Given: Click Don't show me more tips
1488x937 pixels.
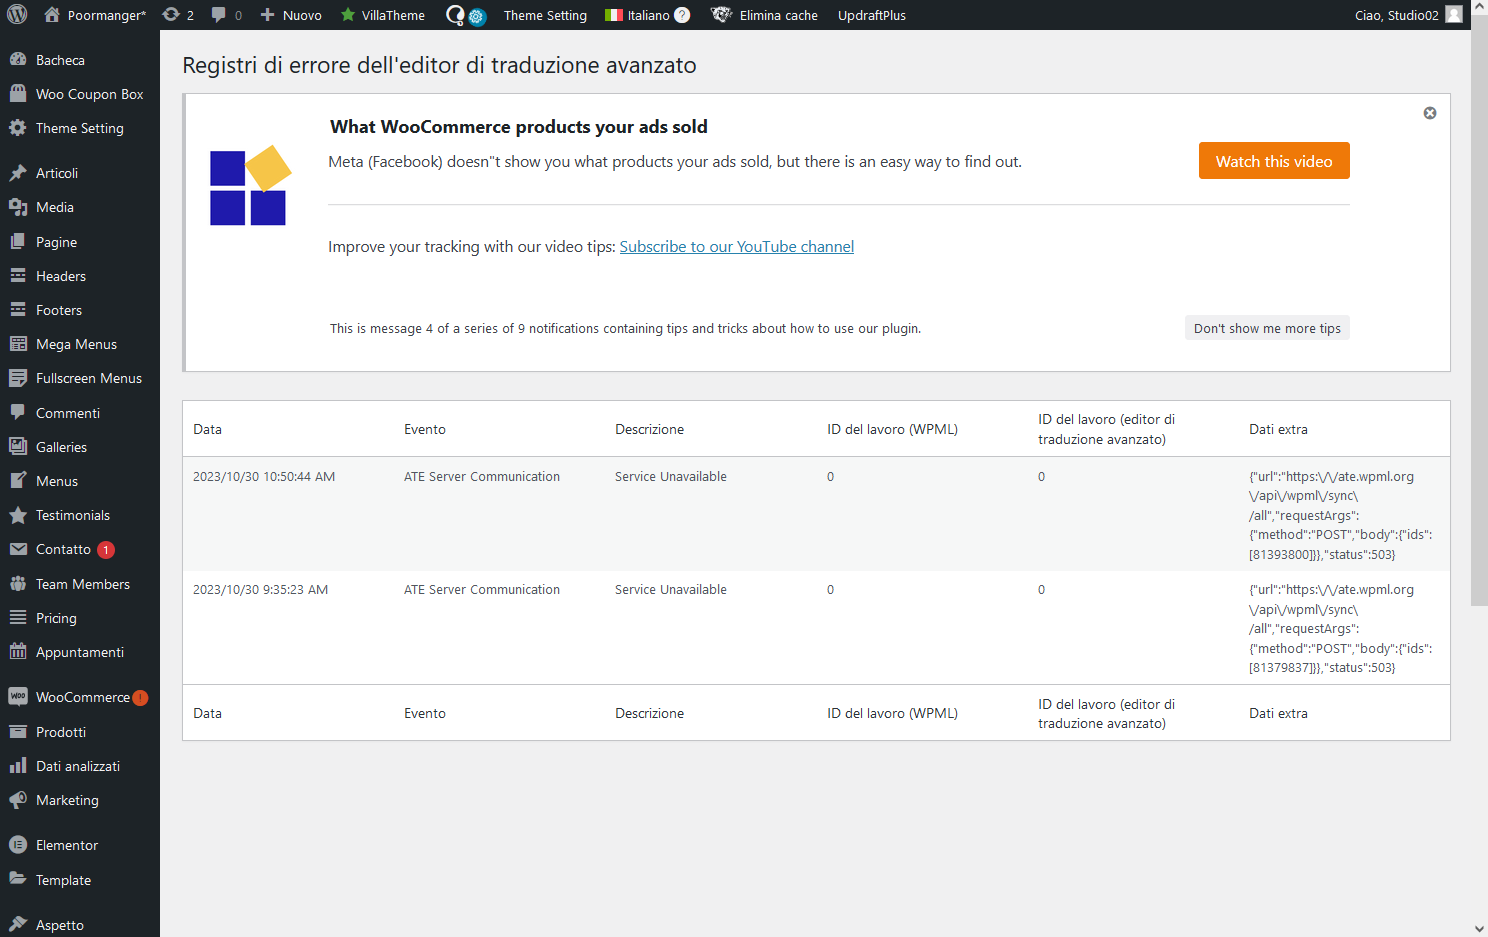Looking at the screenshot, I should 1267,328.
